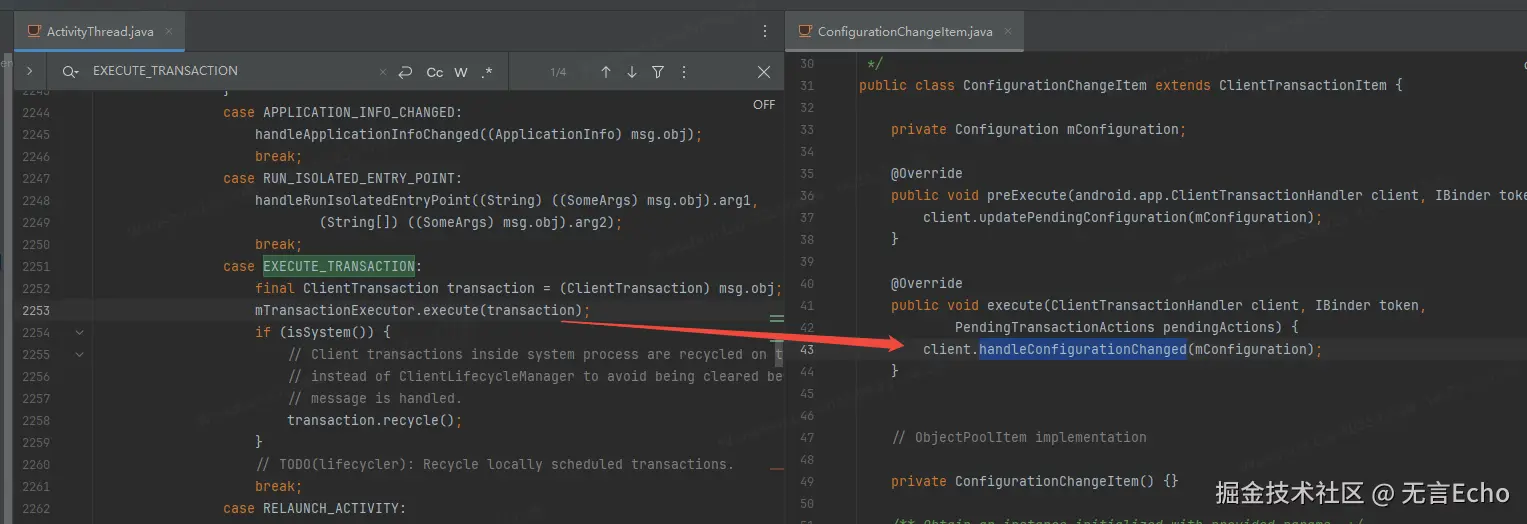Go to previous search occurrence arrow
The image size is (1527, 524).
pos(606,72)
